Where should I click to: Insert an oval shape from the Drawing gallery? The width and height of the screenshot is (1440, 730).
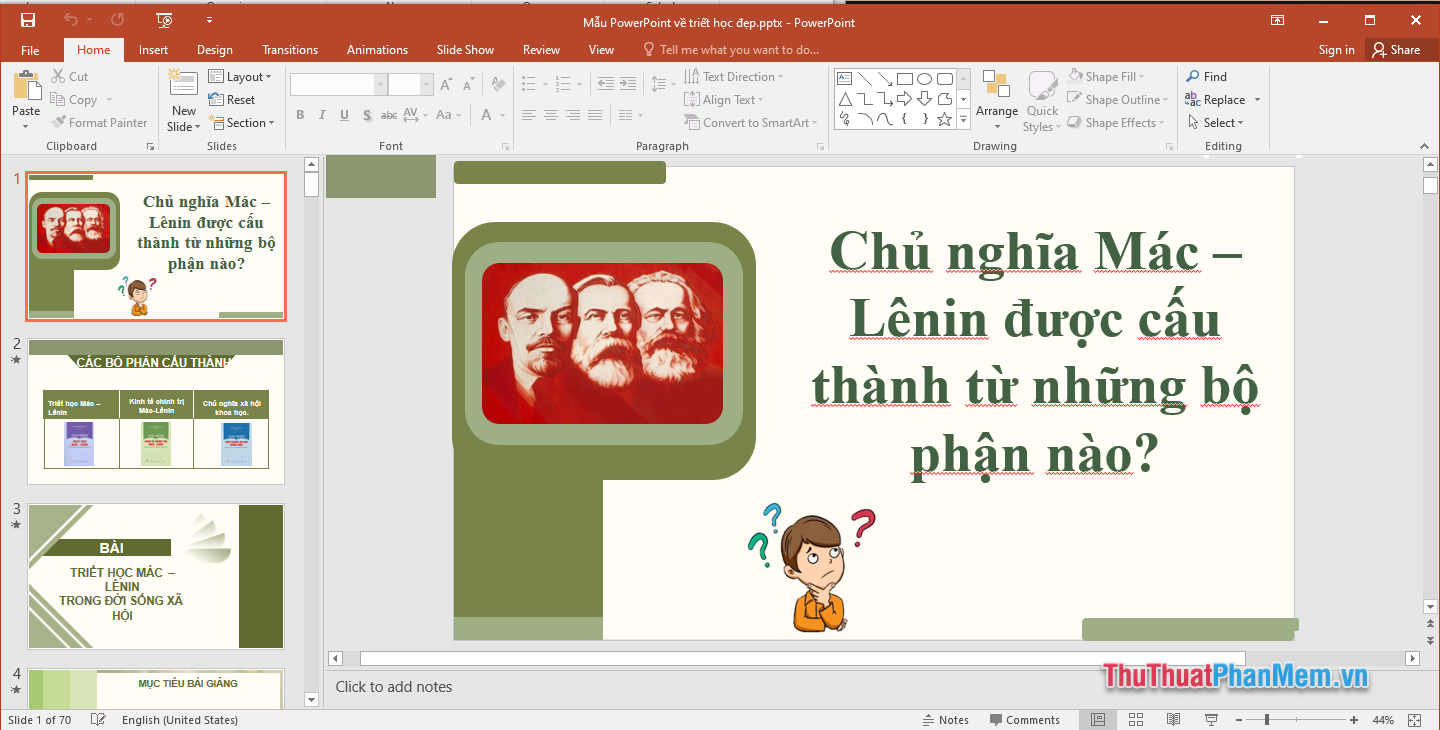click(922, 77)
